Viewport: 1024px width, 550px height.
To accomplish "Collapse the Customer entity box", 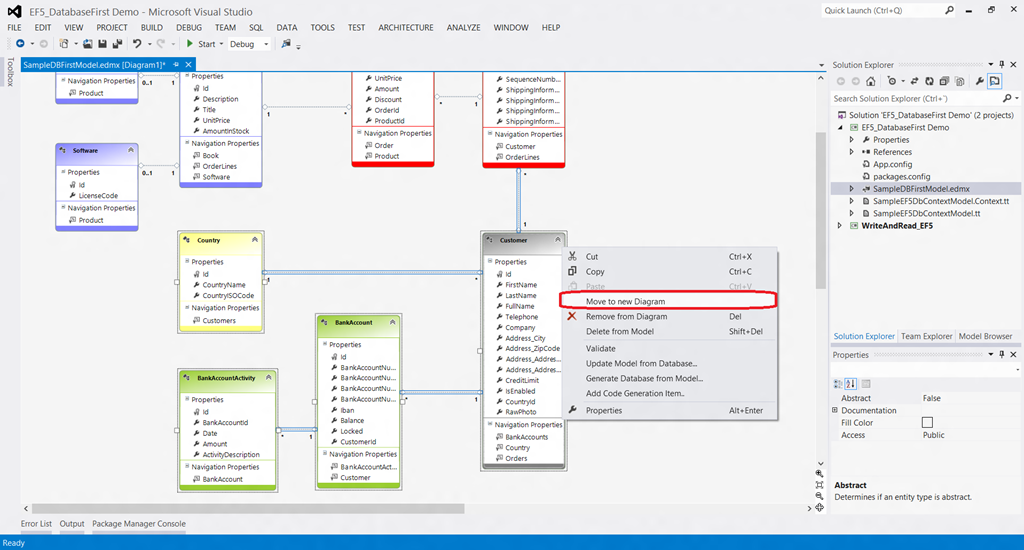I will 558,240.
